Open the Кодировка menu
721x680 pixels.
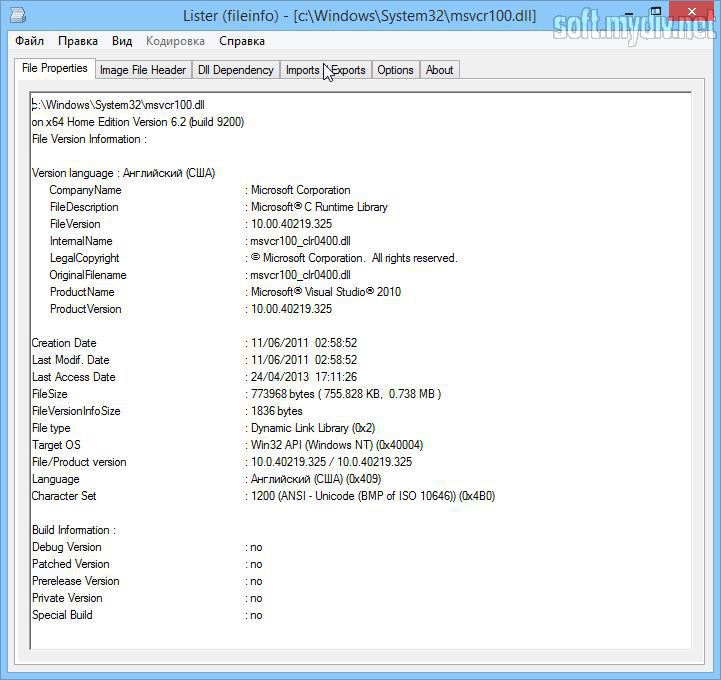click(175, 41)
